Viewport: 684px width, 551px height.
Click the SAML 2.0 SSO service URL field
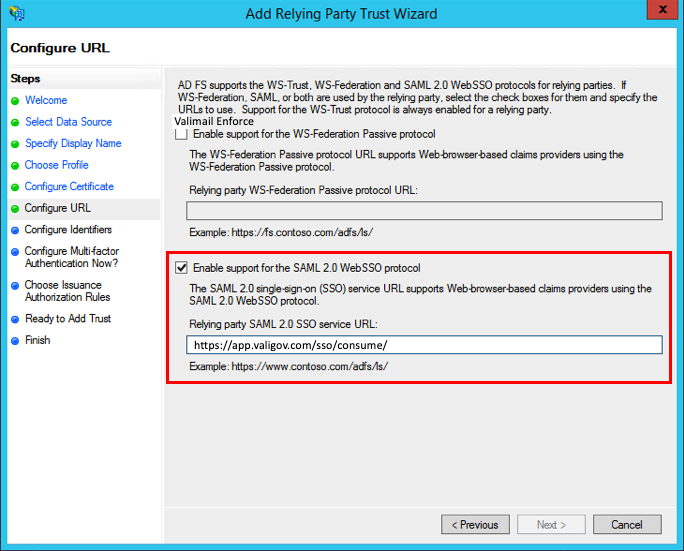point(424,345)
